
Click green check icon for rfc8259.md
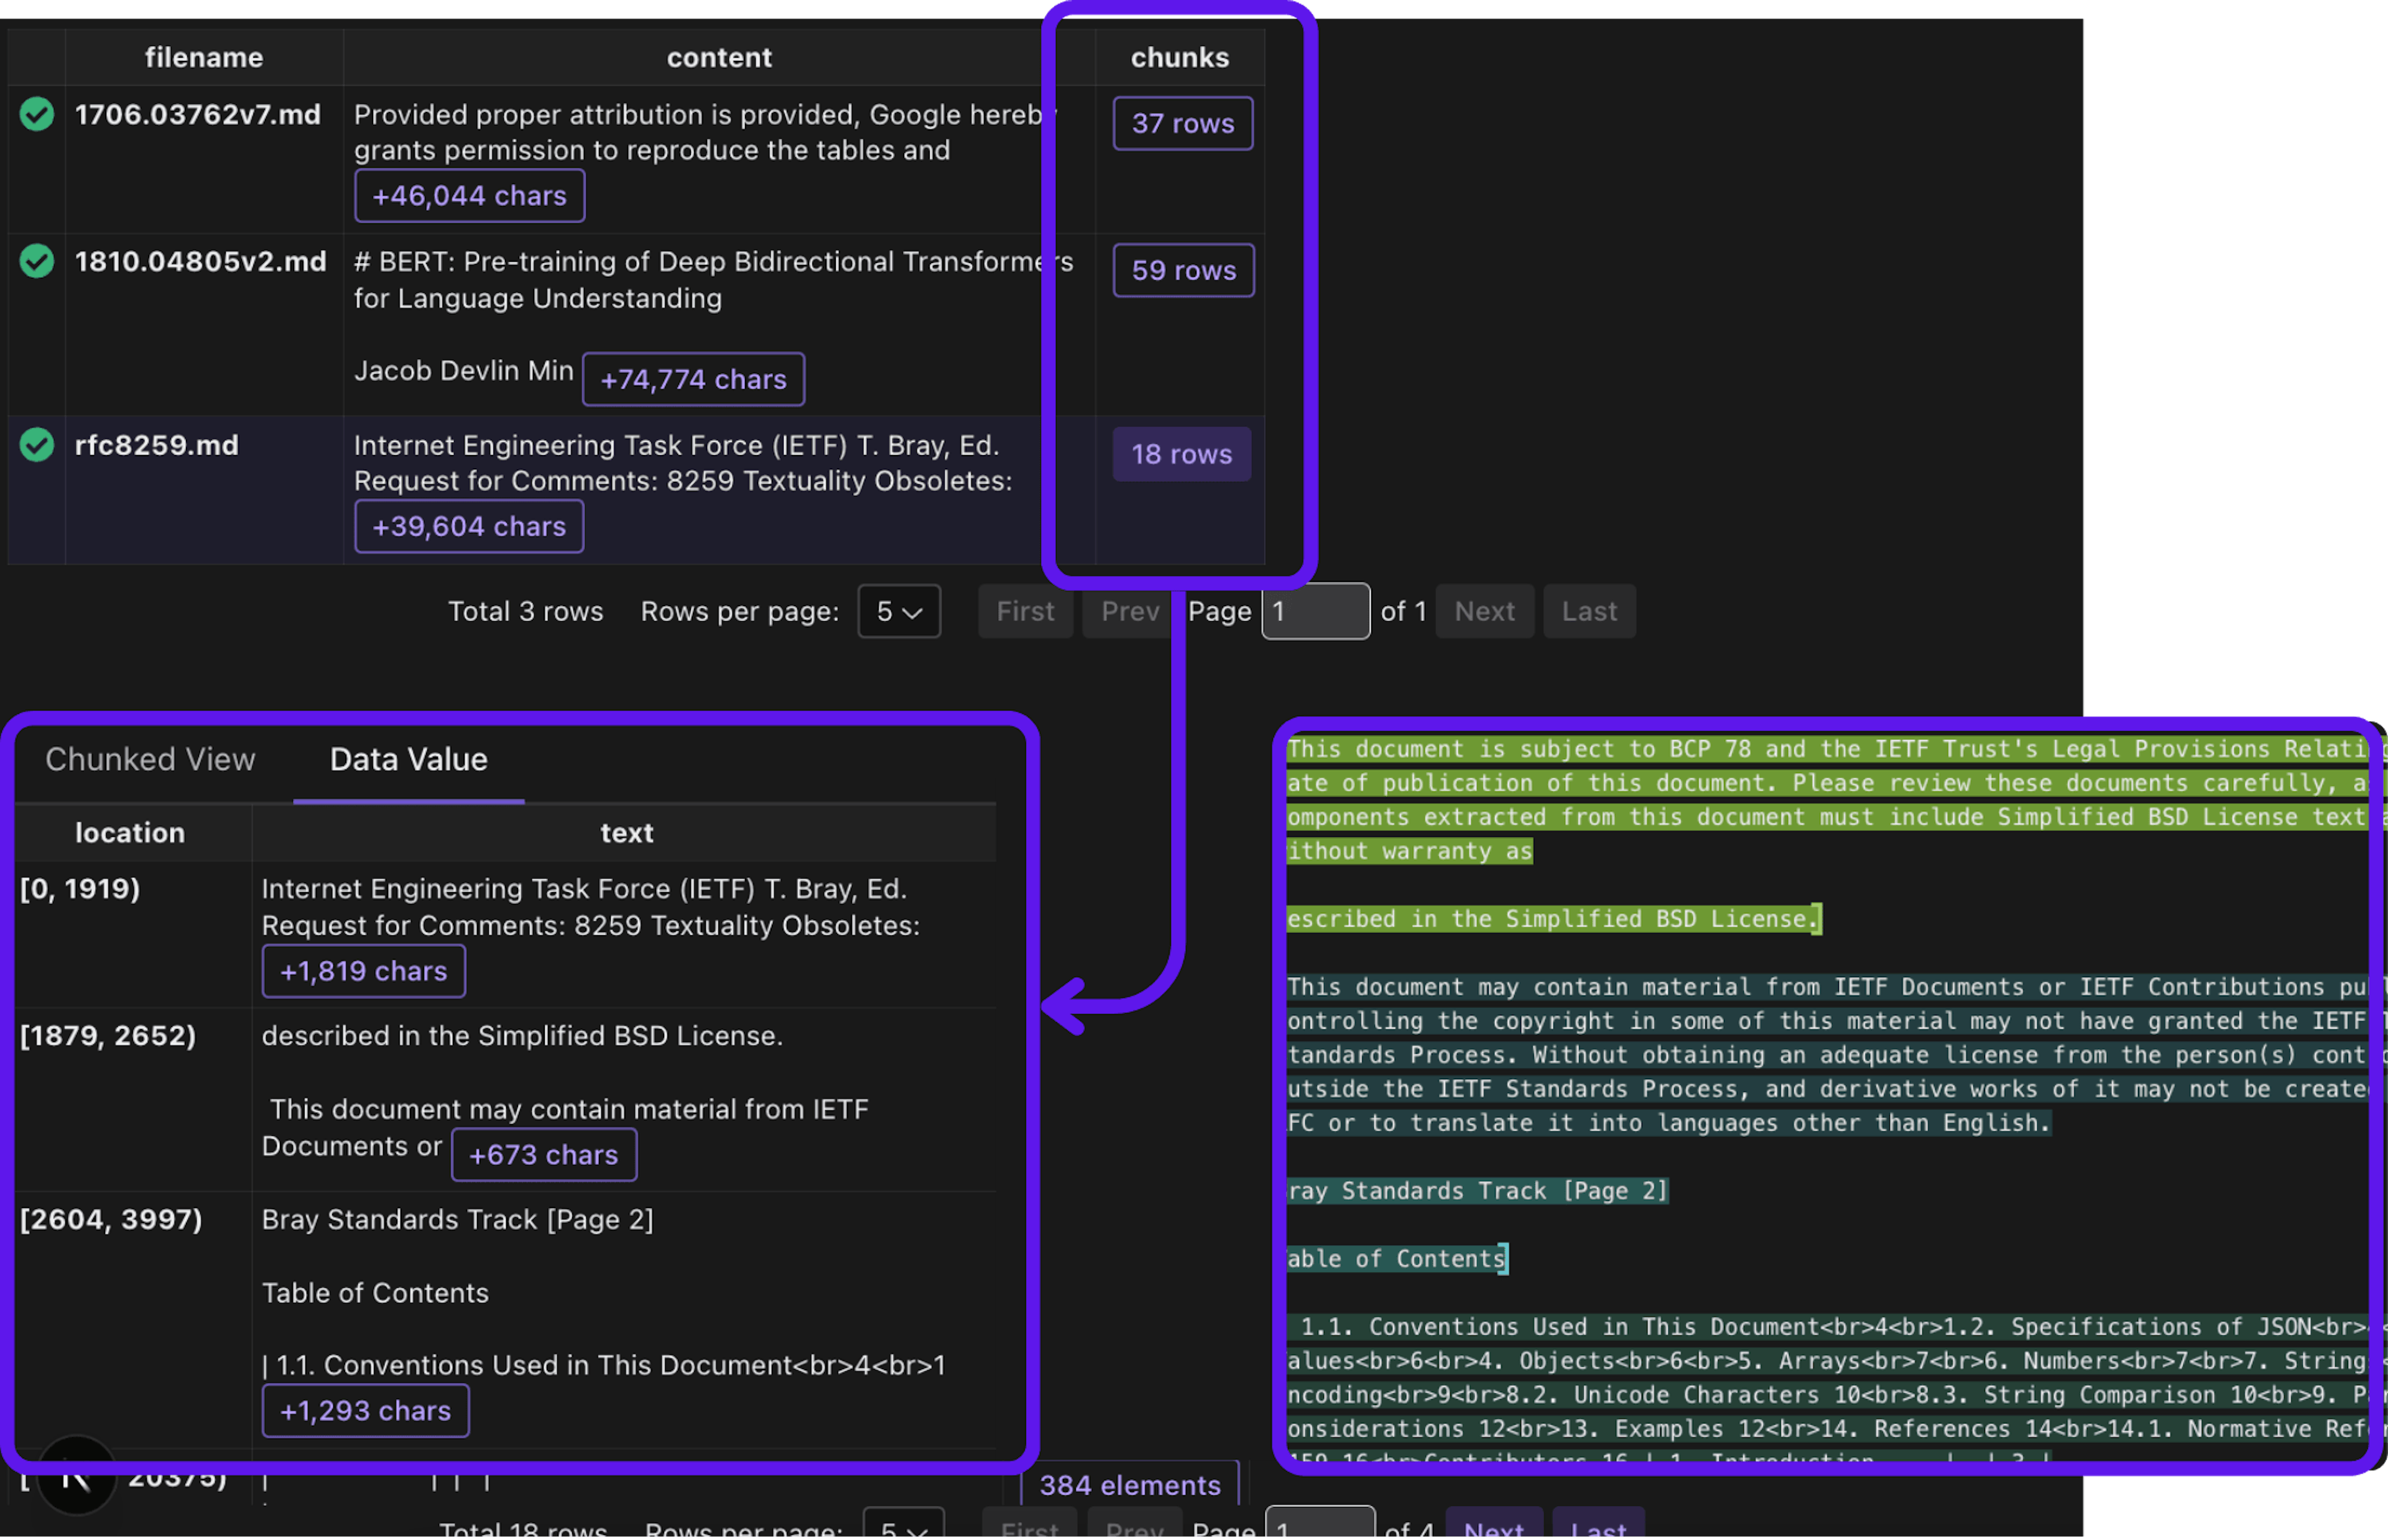[x=37, y=444]
